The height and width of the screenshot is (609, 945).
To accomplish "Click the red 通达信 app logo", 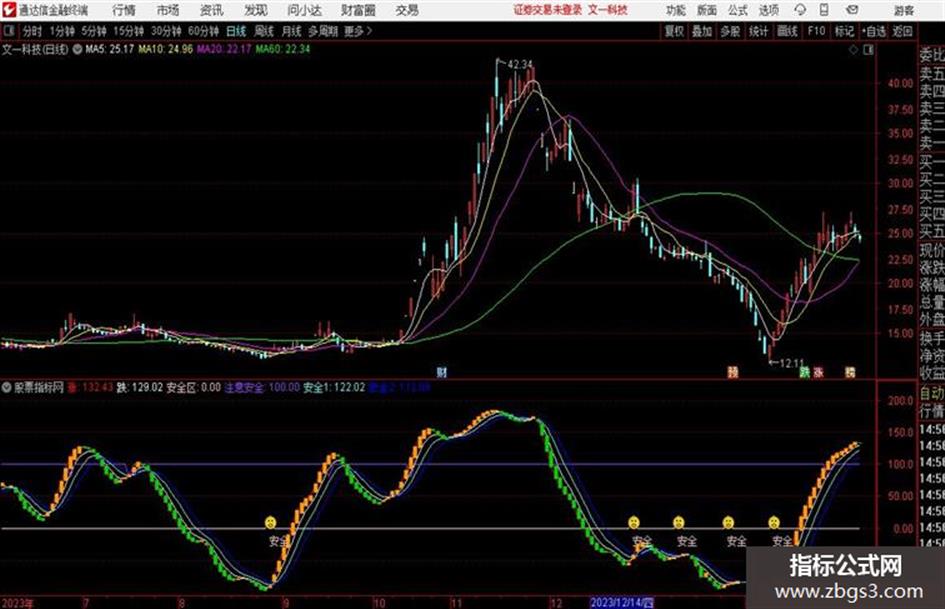I will [10, 10].
